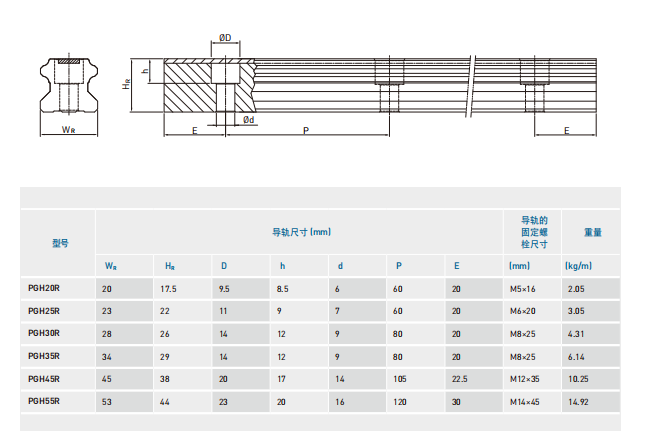Click the 9.5 D value for PGH20R
This screenshot has width=648, height=444.
click(x=224, y=289)
